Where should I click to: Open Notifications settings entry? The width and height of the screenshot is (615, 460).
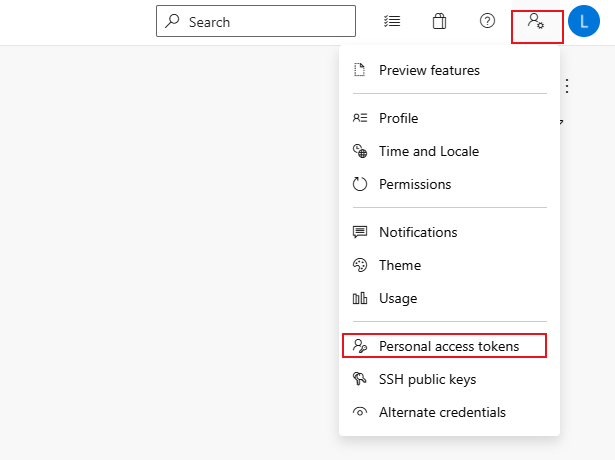coord(417,232)
